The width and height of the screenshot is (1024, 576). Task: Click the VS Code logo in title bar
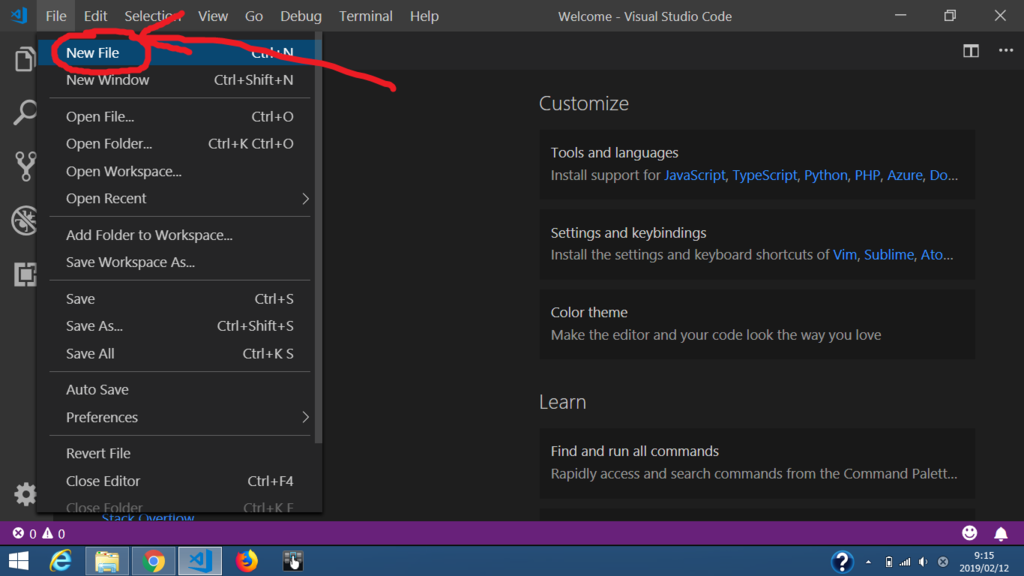[x=19, y=16]
